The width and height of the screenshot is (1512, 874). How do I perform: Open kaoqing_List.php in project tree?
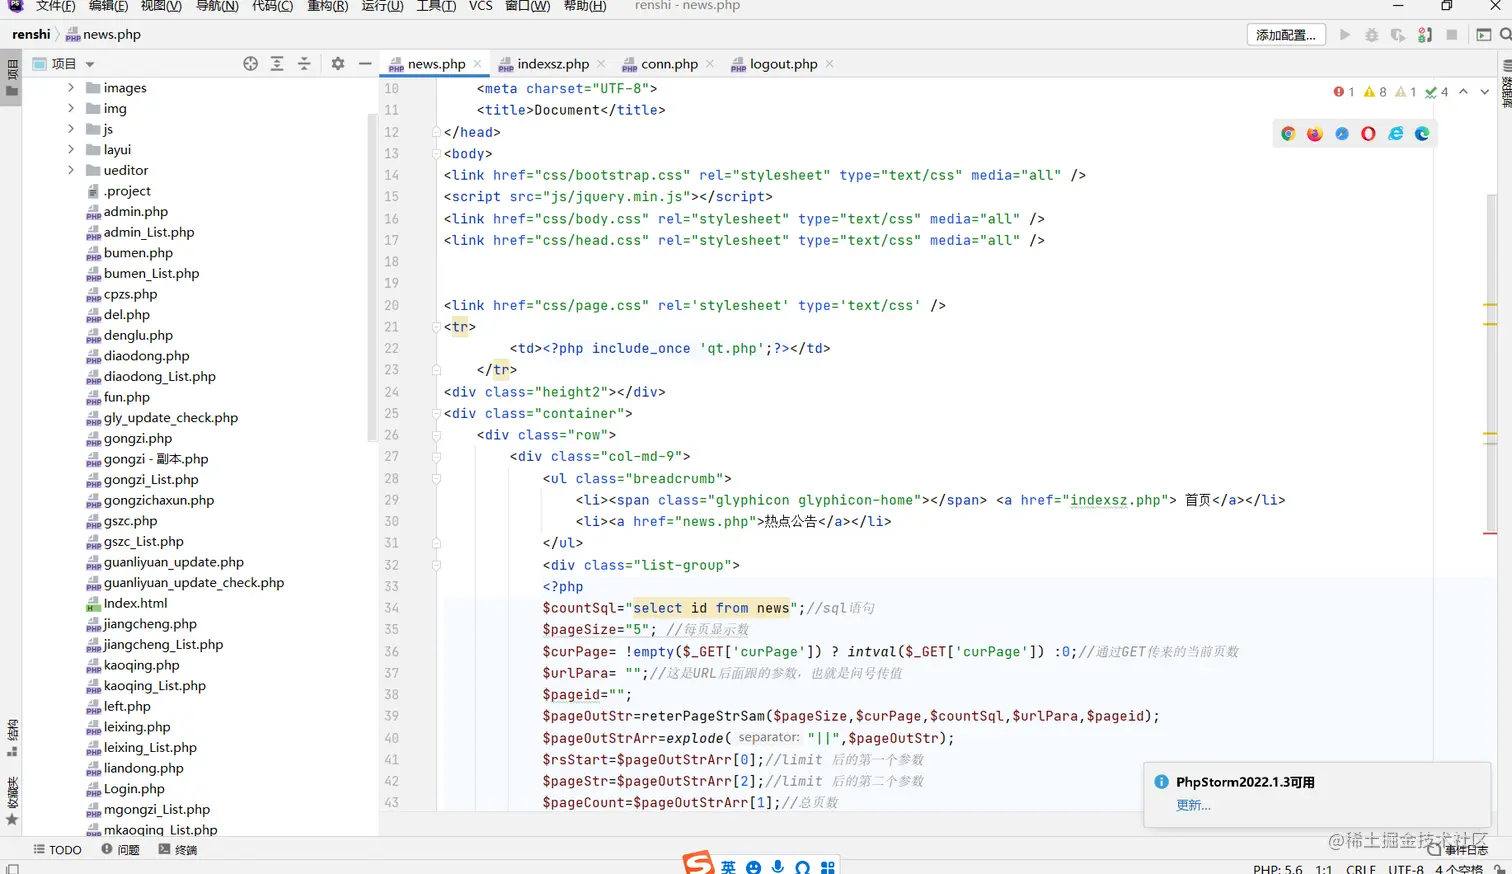(x=154, y=686)
